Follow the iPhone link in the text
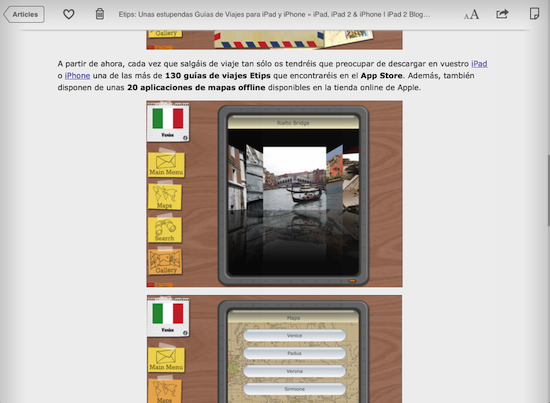Viewport: 550px width, 403px height. pos(77,76)
